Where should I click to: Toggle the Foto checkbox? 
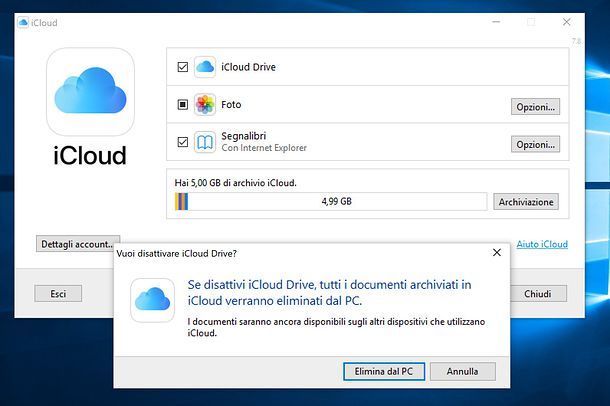182,105
